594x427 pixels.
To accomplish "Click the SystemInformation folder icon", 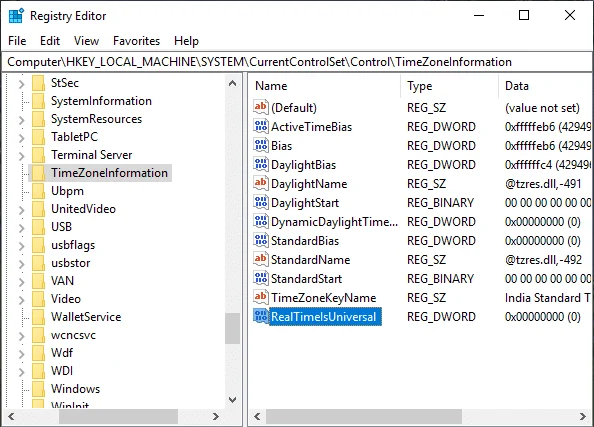I will pos(38,101).
